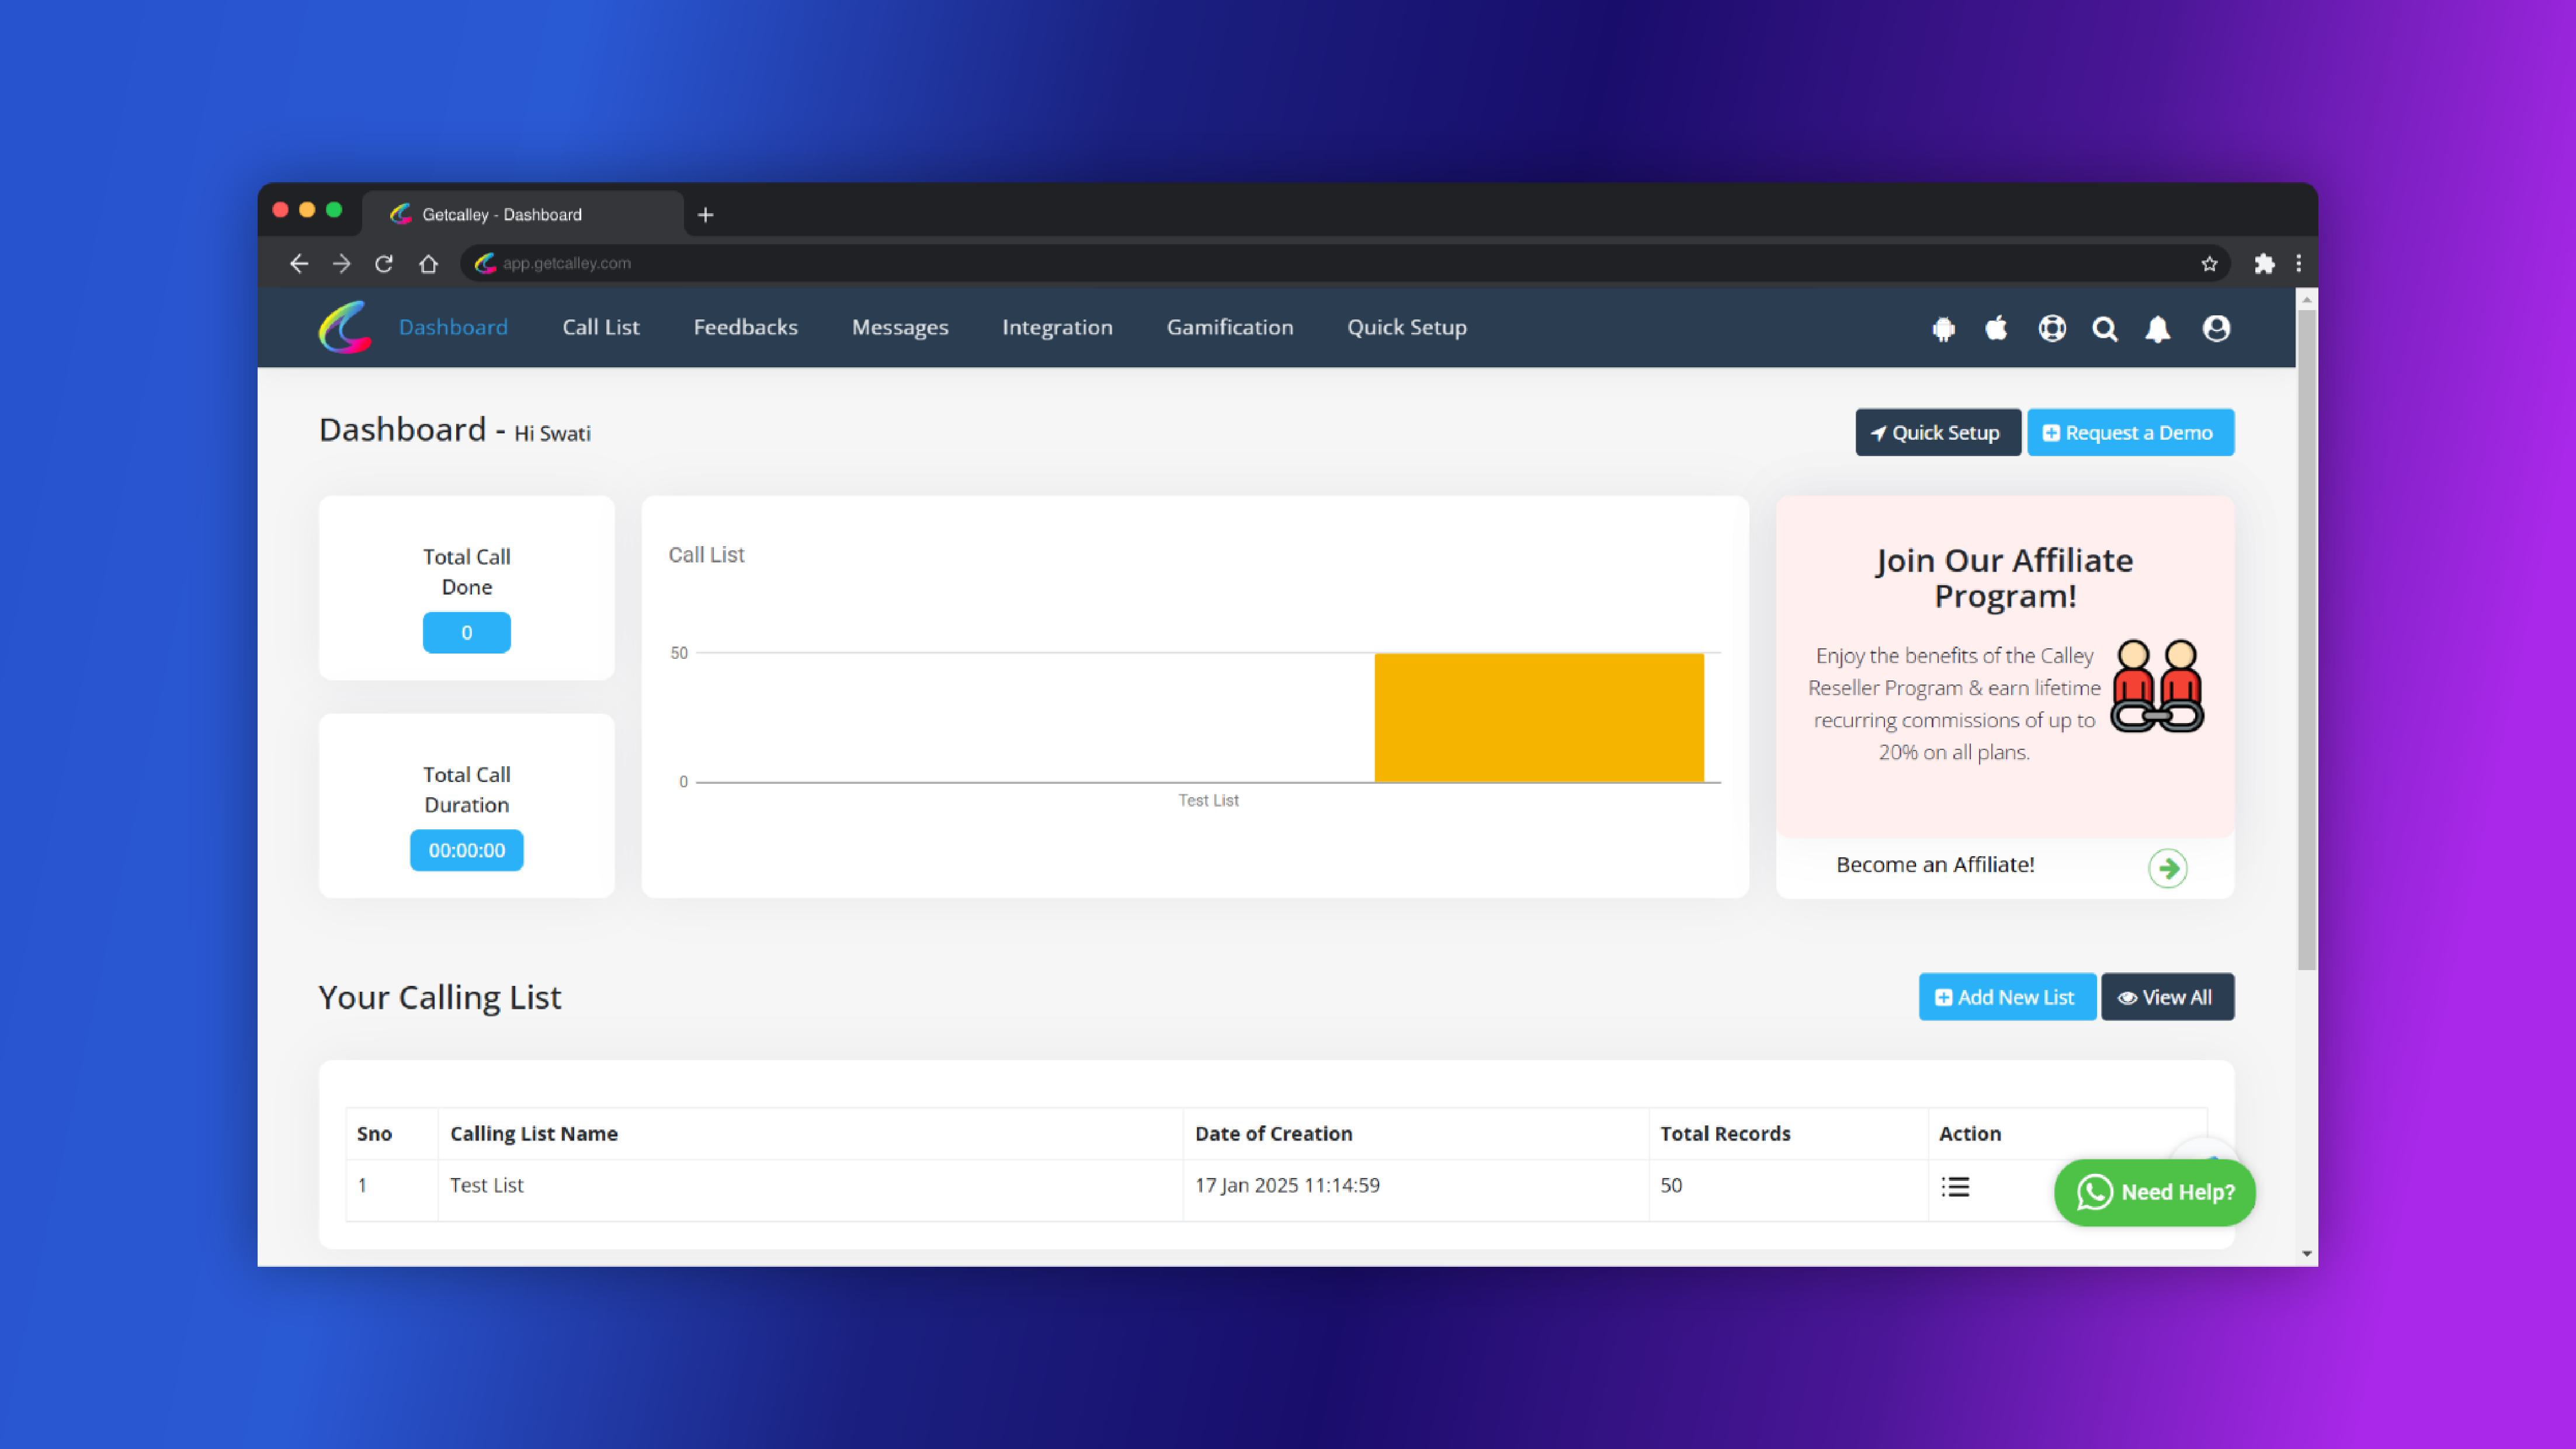Click the Hi Swati greeting text

(x=552, y=433)
